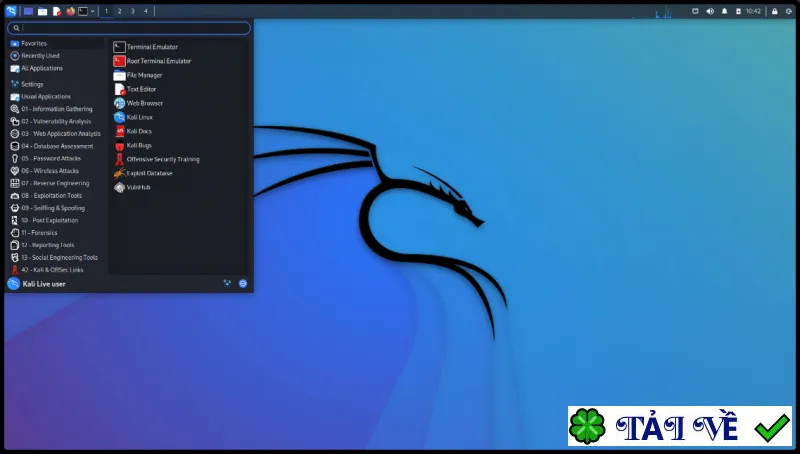Focus the application menu search field
The image size is (800, 454).
[129, 28]
